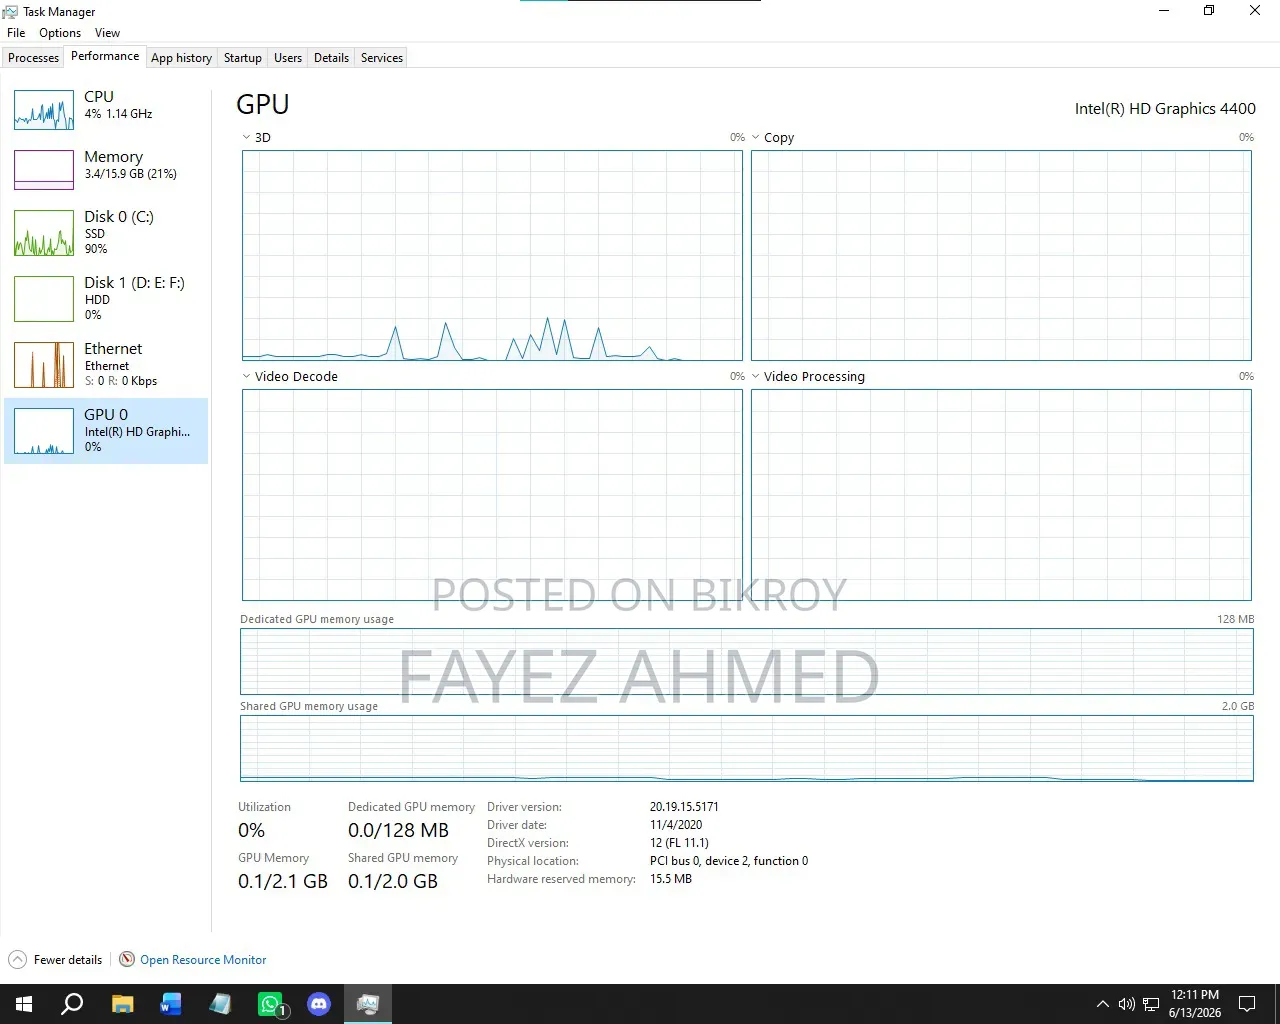Click the network tray icon

coord(1151,1004)
